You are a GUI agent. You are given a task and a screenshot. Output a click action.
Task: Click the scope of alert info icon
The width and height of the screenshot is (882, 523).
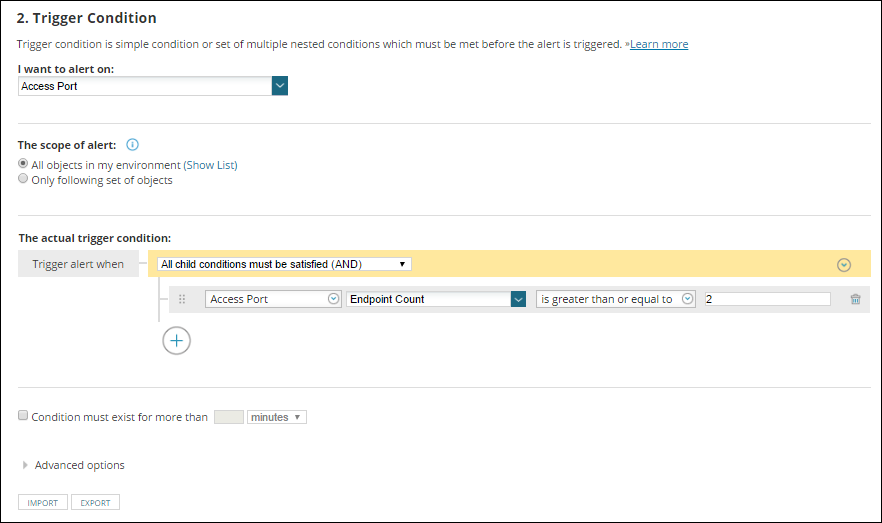(132, 145)
